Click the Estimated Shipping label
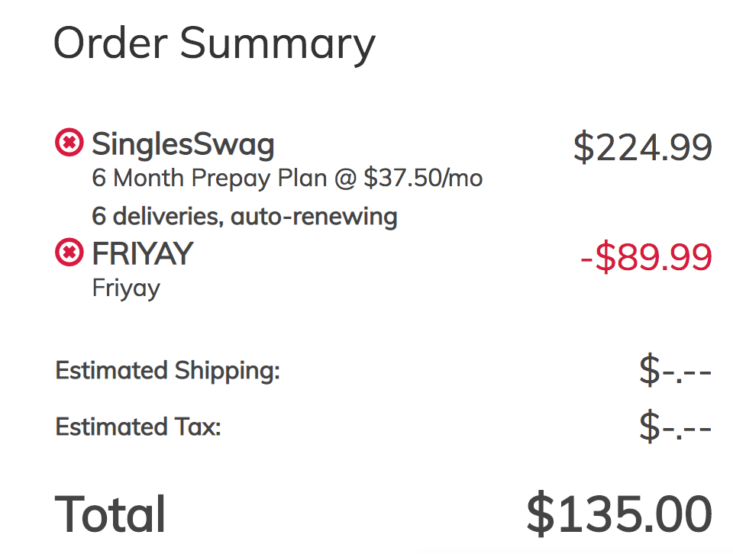 [x=167, y=371]
